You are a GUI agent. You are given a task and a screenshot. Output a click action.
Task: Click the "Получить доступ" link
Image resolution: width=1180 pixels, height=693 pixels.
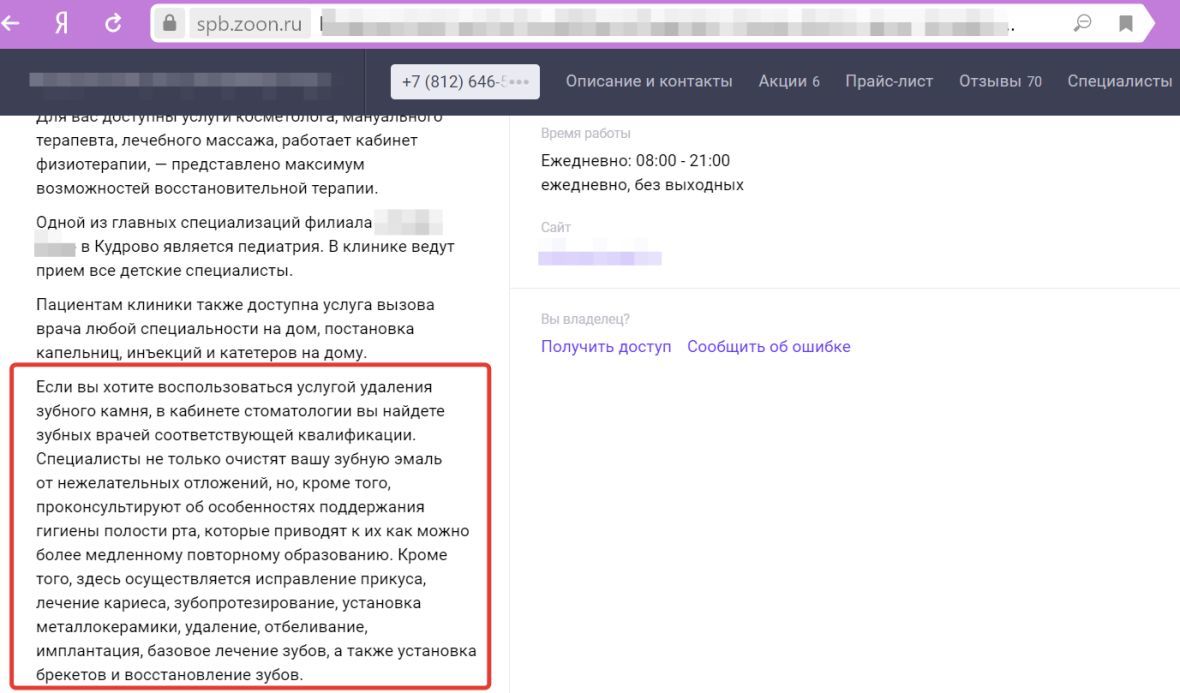[606, 347]
